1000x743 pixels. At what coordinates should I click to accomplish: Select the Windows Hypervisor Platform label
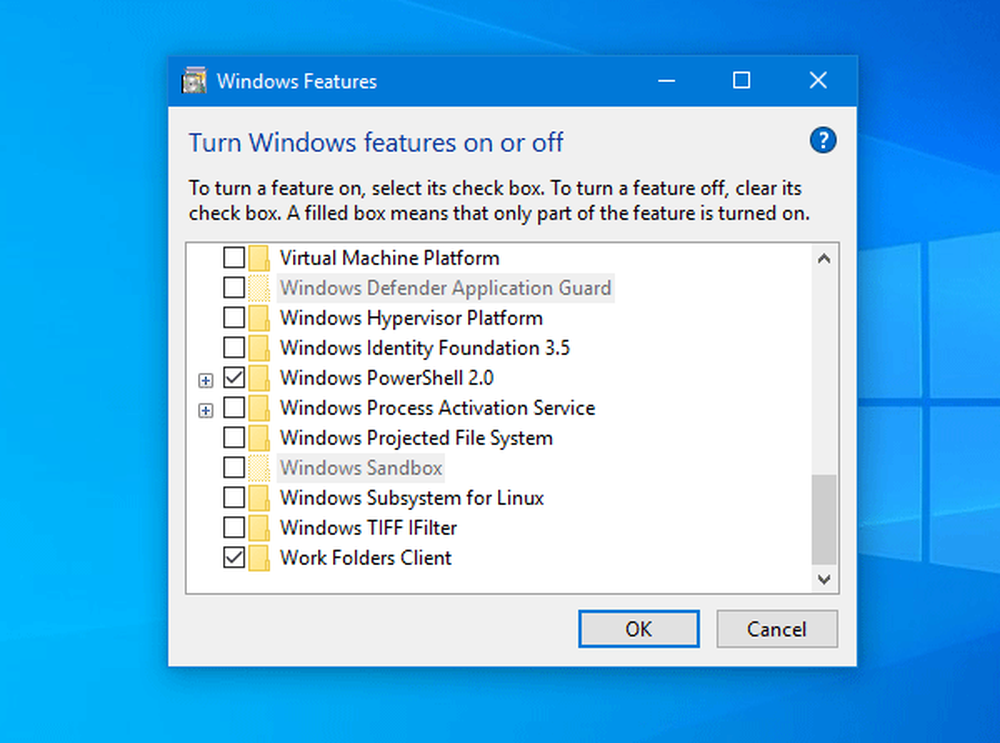tap(411, 318)
